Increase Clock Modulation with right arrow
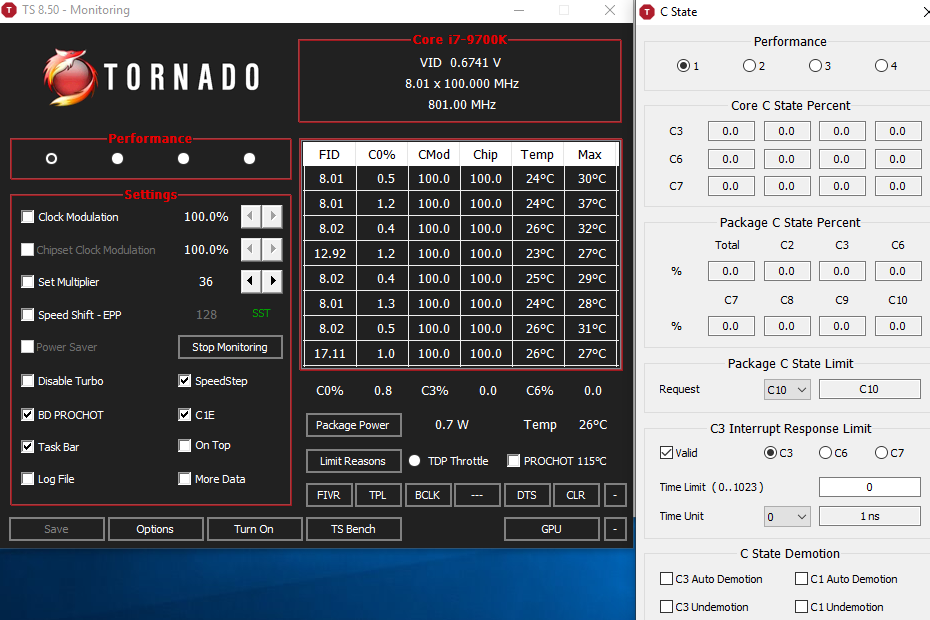Image resolution: width=930 pixels, height=620 pixels. coord(272,216)
